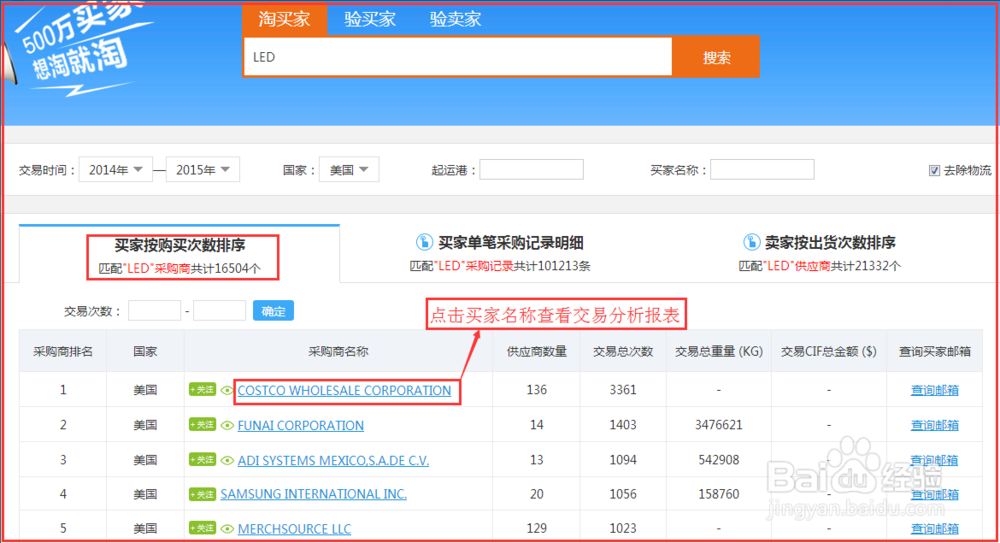Open the 2014年 start year dropdown

tap(115, 170)
